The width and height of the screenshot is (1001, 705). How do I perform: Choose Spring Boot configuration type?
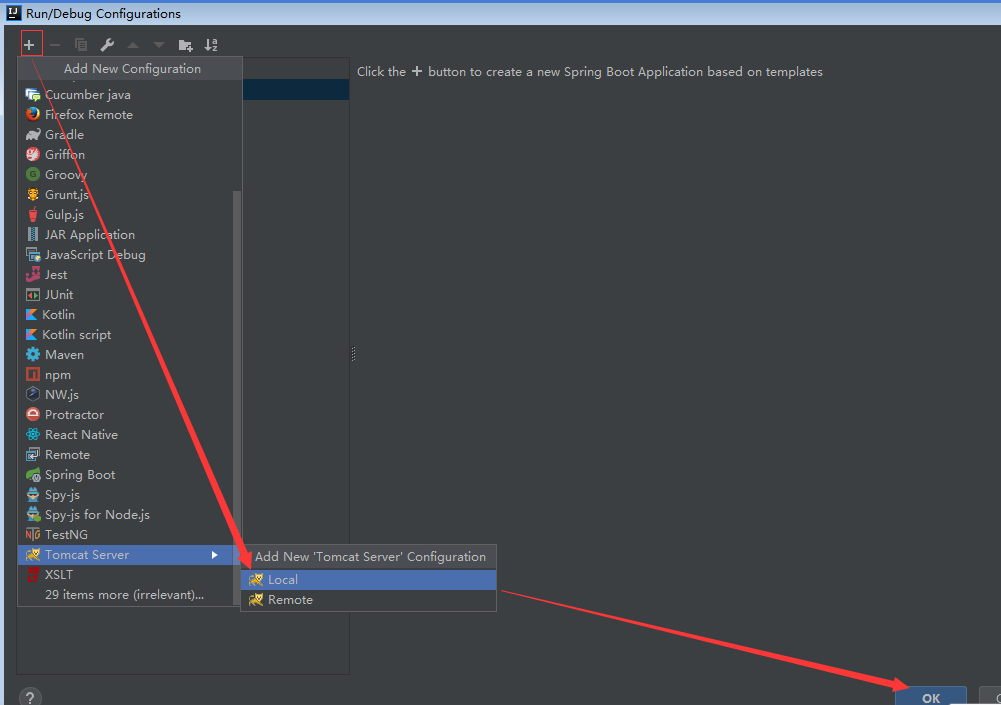click(x=126, y=474)
